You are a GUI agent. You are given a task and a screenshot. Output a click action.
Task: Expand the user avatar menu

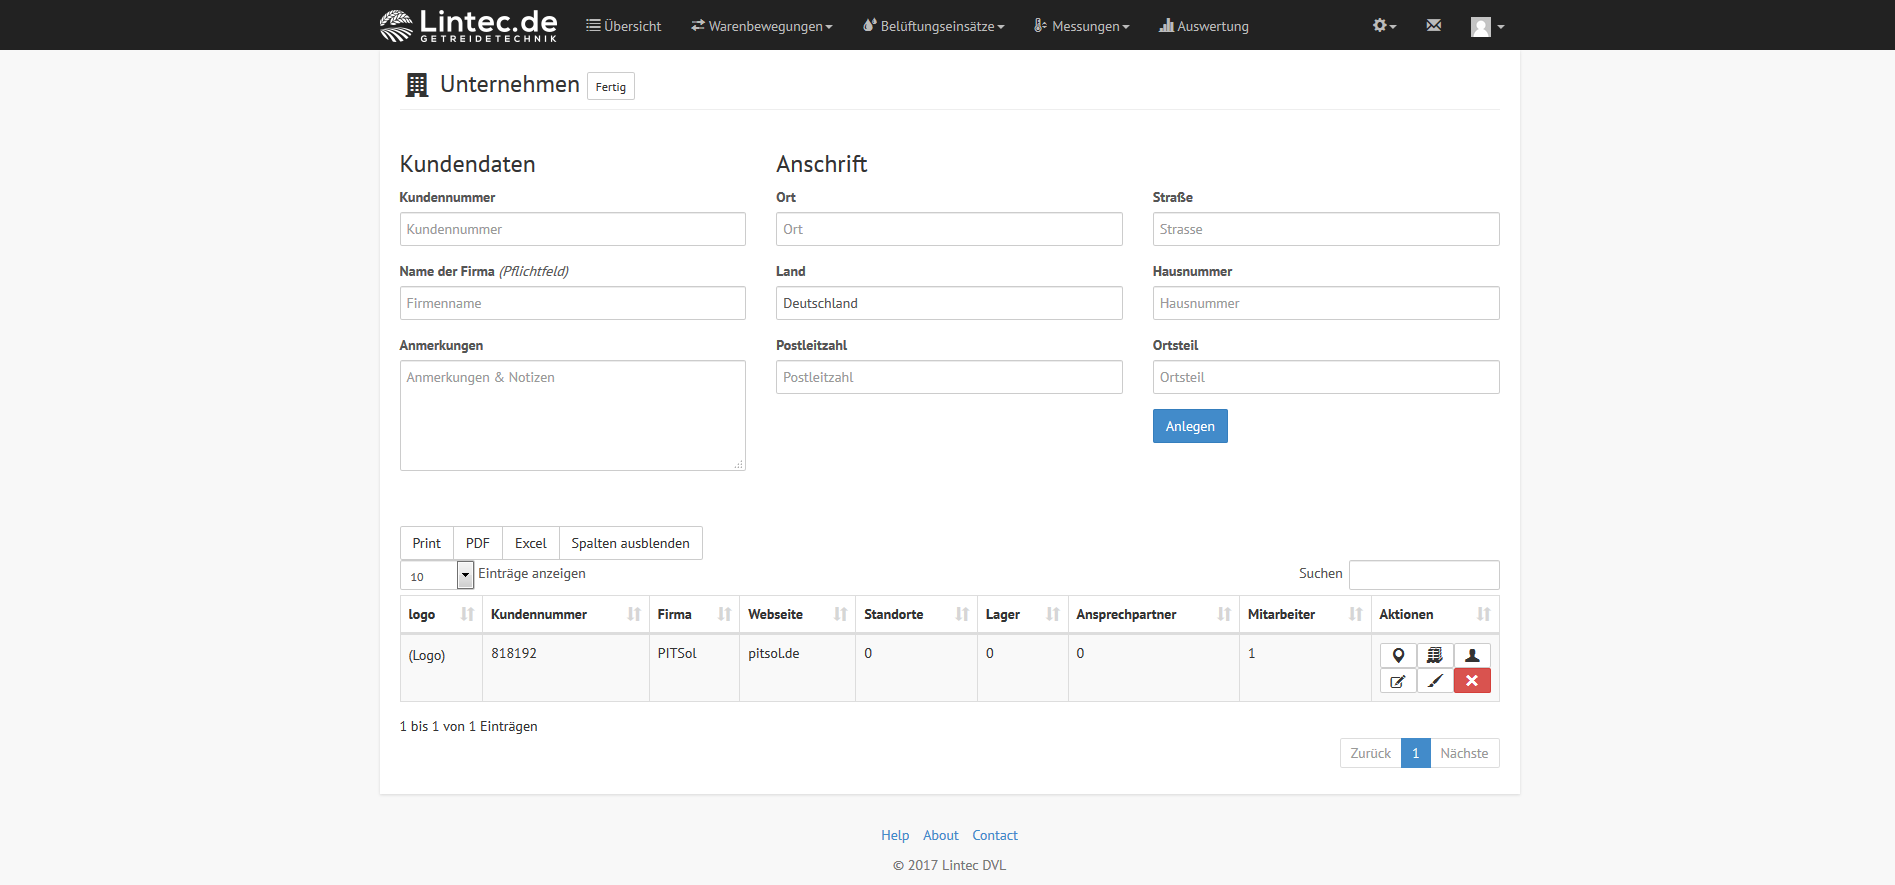click(1487, 27)
